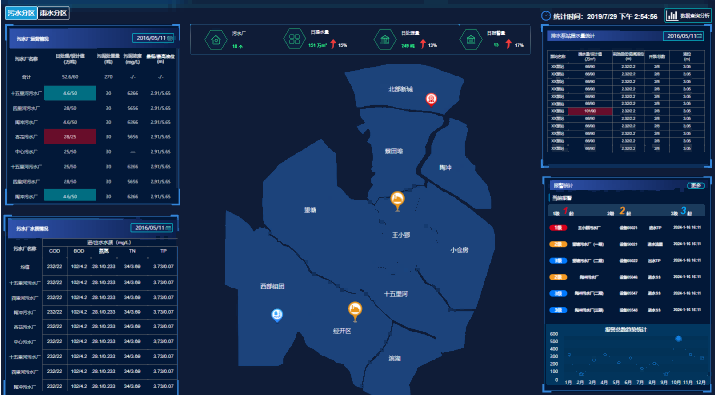The image size is (715, 395).
Task: Click the blue map marker in 西部组团
Action: (x=277, y=315)
